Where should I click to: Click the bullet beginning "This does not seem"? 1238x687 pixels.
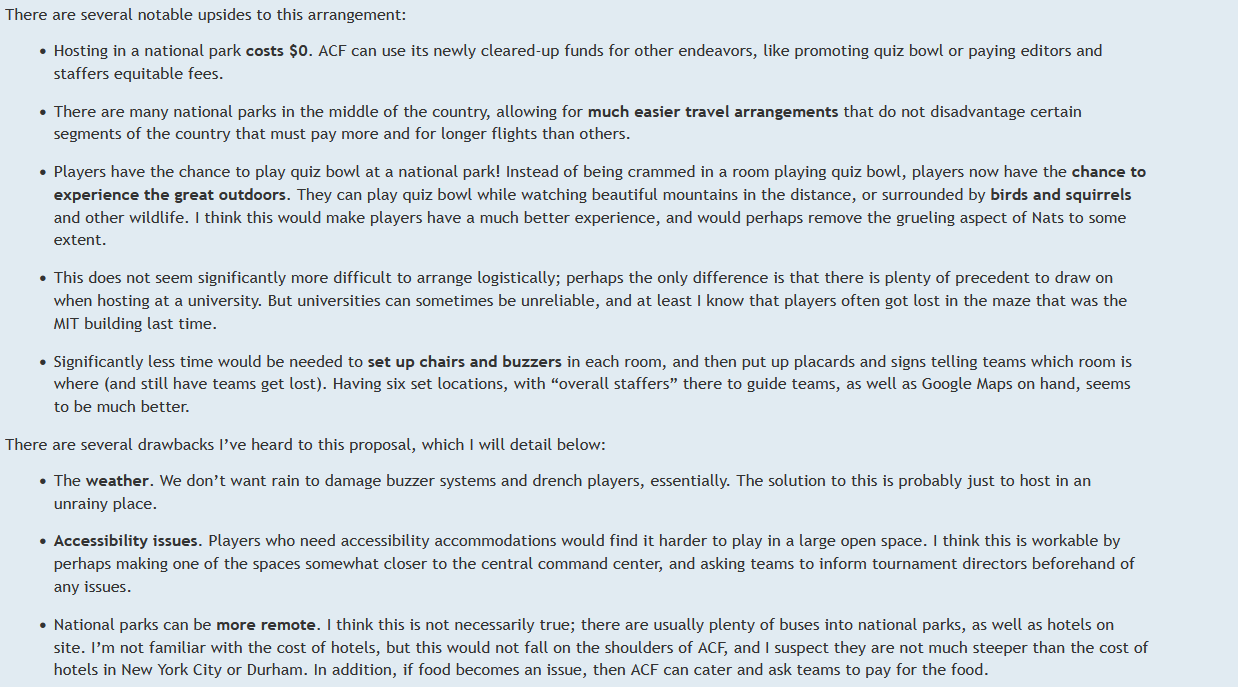click(x=590, y=300)
